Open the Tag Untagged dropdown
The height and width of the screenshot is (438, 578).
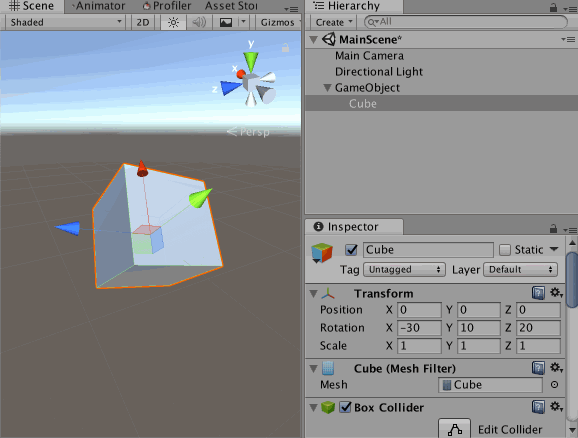[404, 270]
